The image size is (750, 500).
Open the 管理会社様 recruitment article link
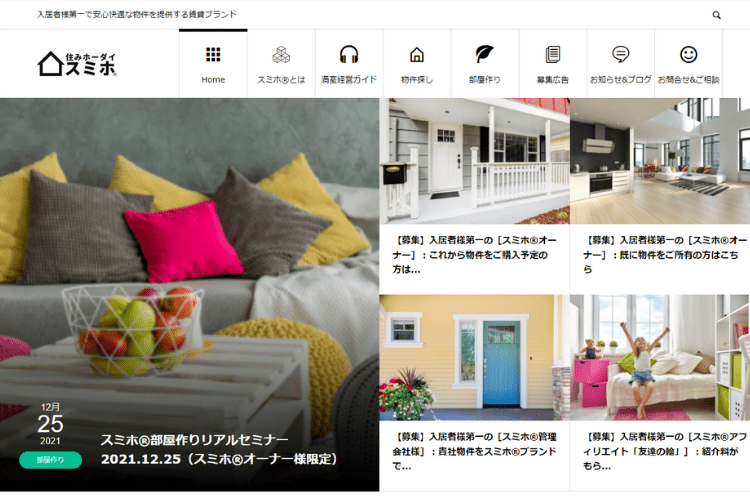tap(476, 451)
